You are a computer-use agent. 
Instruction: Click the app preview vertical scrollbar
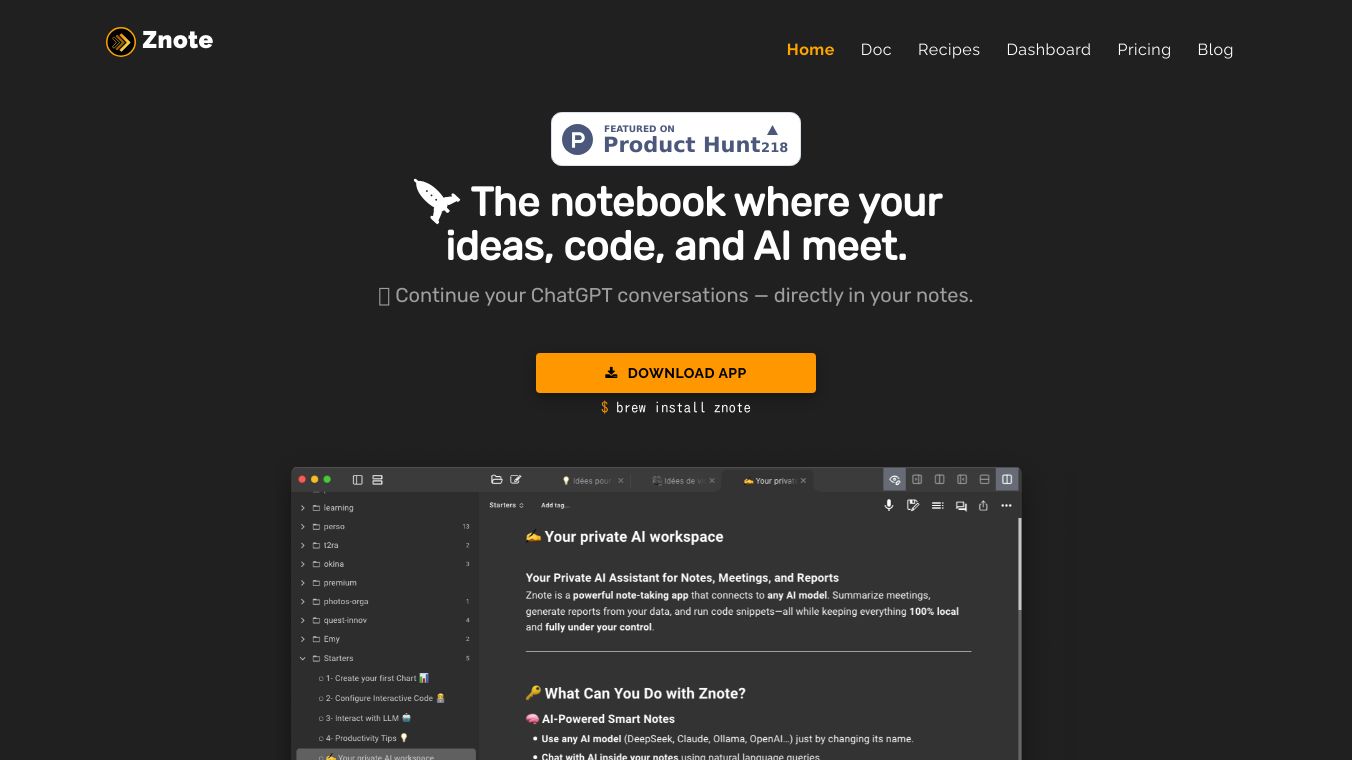point(1019,563)
